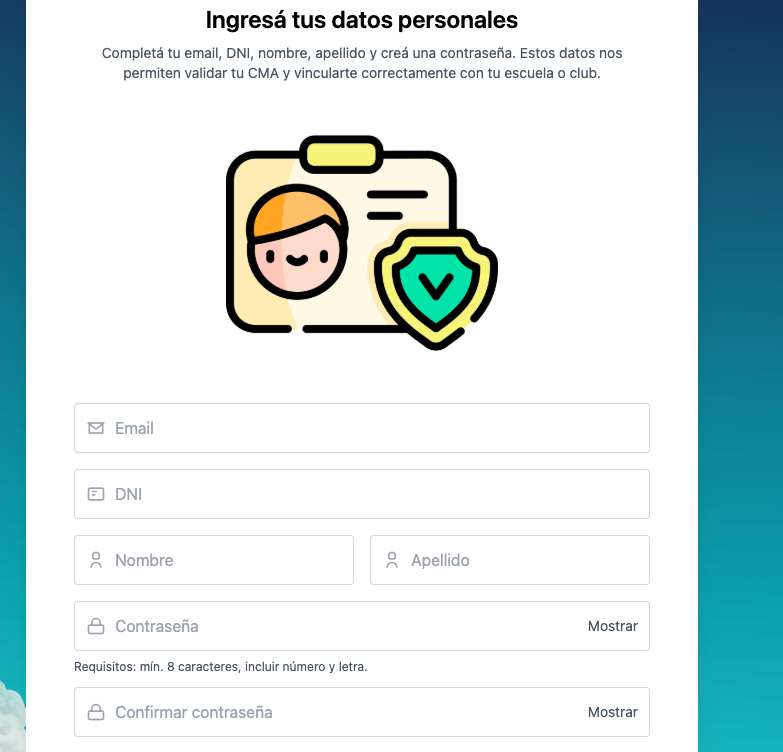This screenshot has width=783, height=752.
Task: Click the "Ingresá tus datos personales" heading
Action: pos(362,20)
